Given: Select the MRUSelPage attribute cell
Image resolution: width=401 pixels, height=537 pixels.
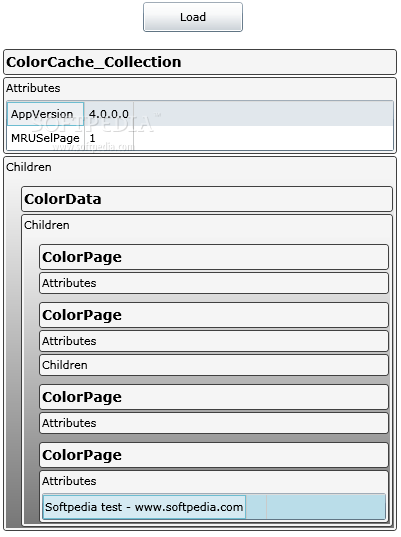Looking at the screenshot, I should tap(45, 138).
